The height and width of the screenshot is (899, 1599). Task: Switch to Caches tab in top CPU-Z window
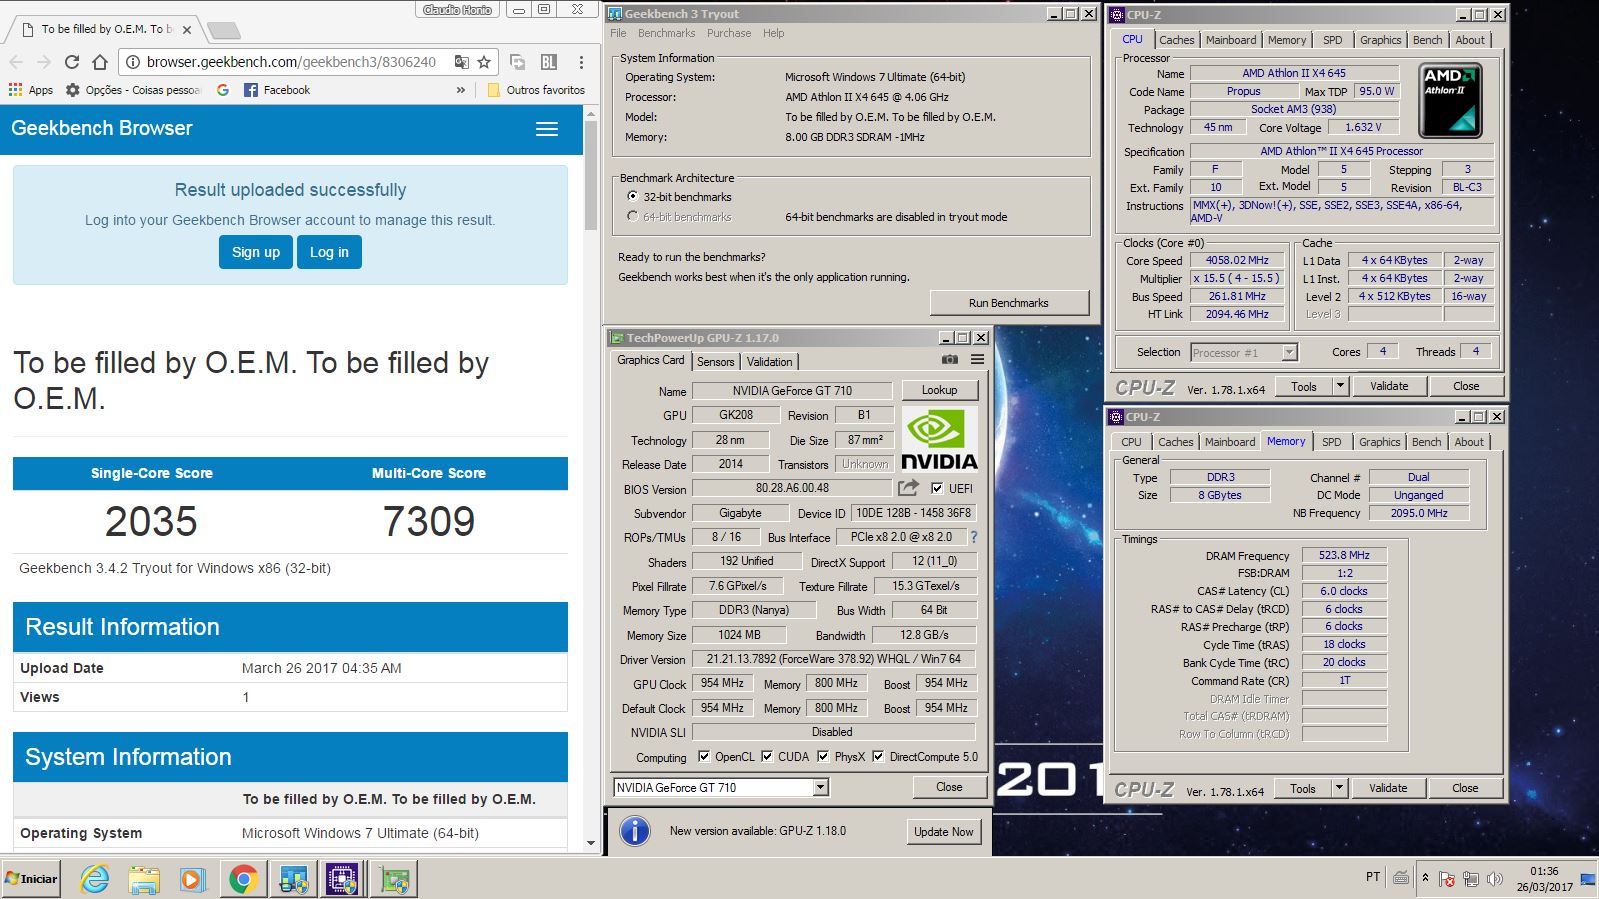1176,40
